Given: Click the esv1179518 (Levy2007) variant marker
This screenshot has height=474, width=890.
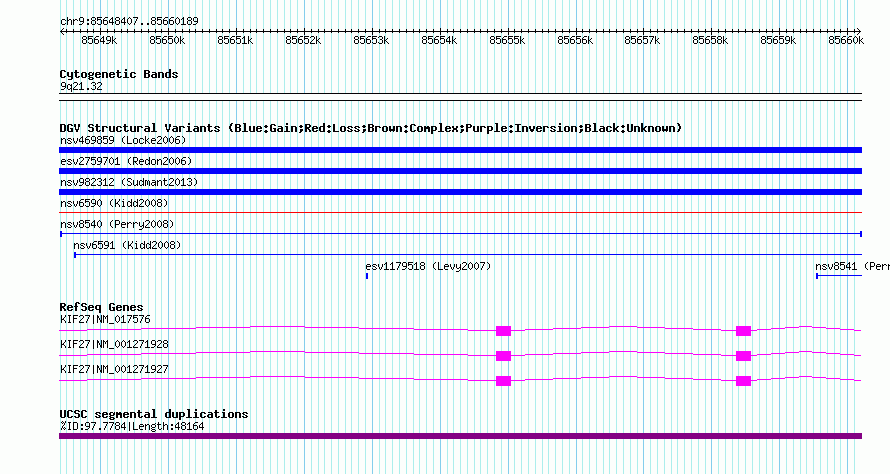Looking at the screenshot, I should [x=367, y=276].
